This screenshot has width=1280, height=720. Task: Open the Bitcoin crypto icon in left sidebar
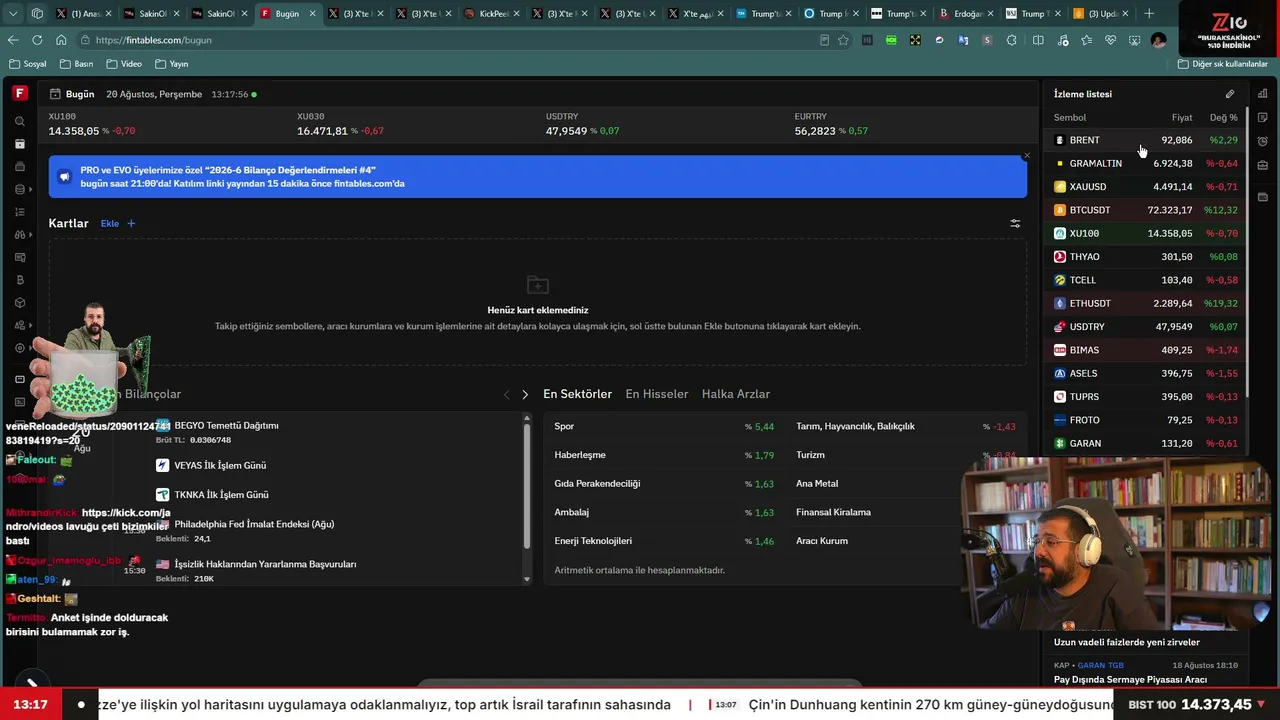[x=20, y=280]
